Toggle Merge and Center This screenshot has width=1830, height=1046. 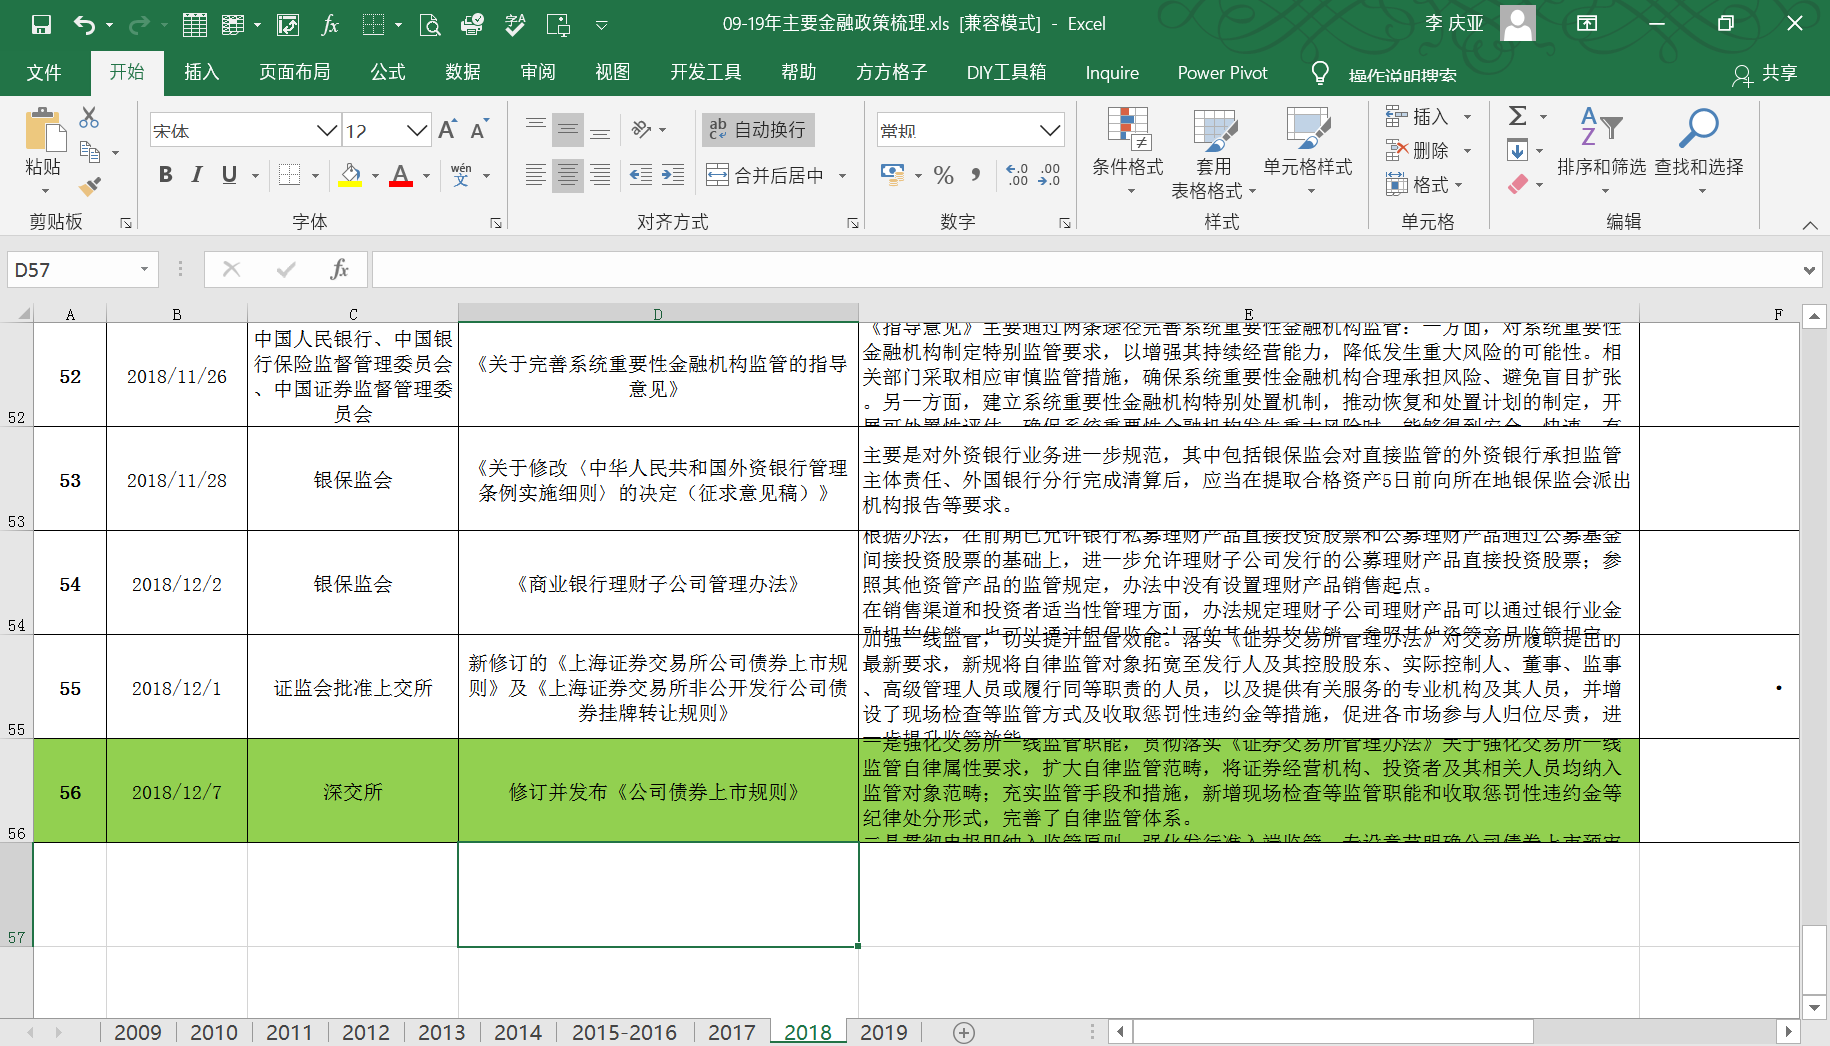tap(765, 175)
